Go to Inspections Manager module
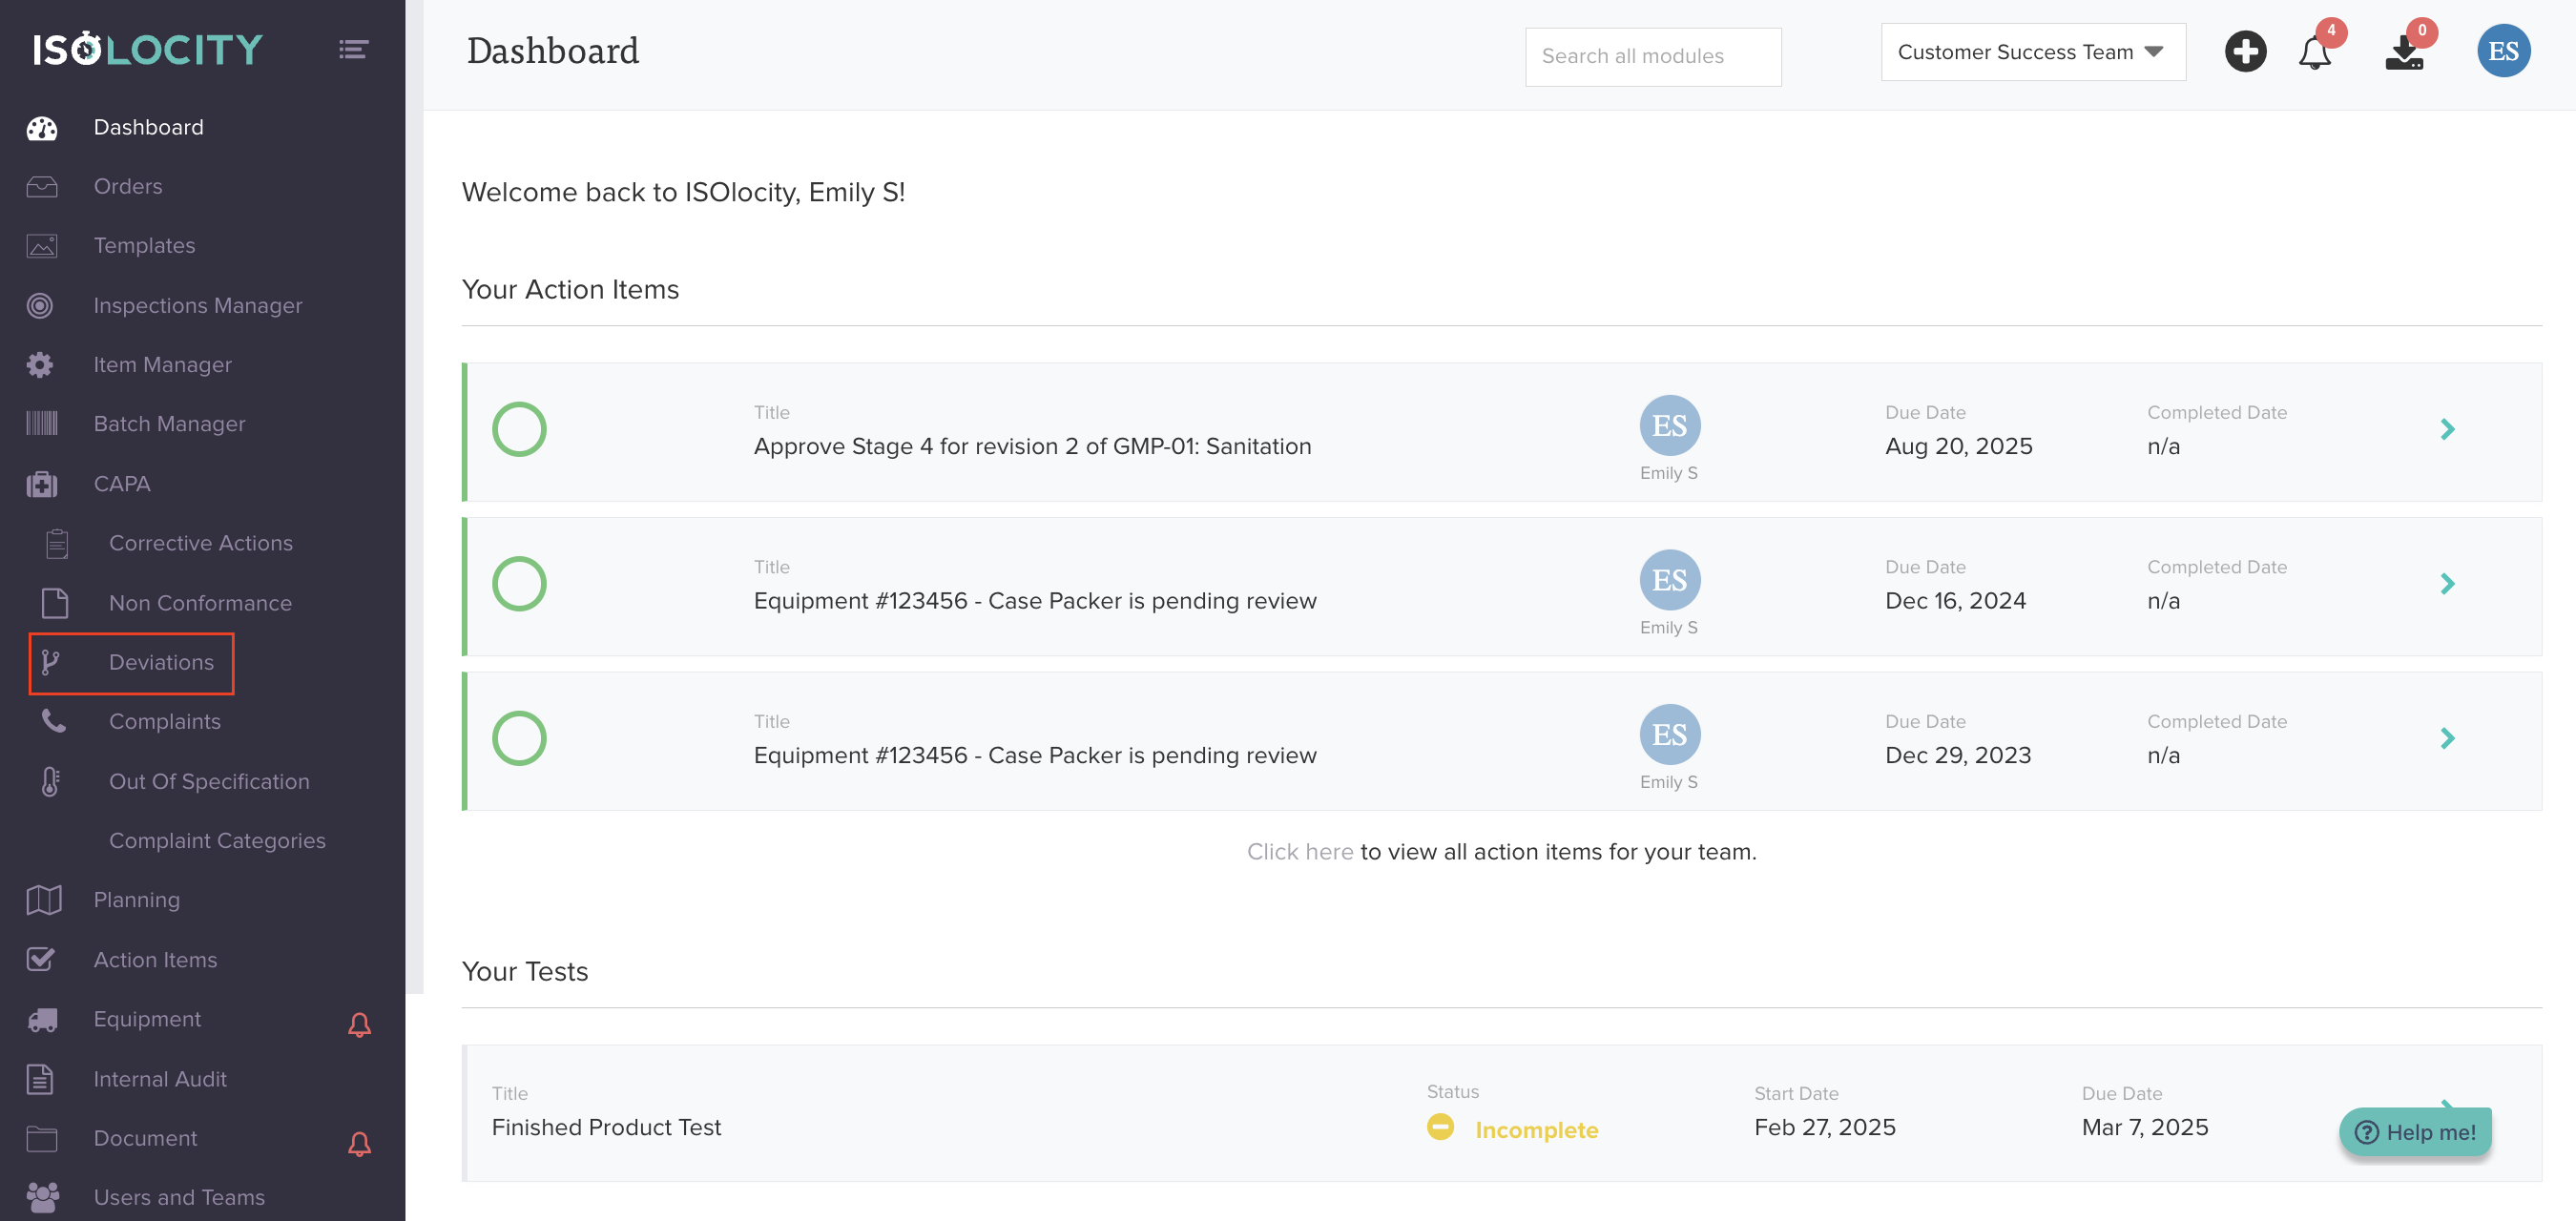 pyautogui.click(x=197, y=305)
